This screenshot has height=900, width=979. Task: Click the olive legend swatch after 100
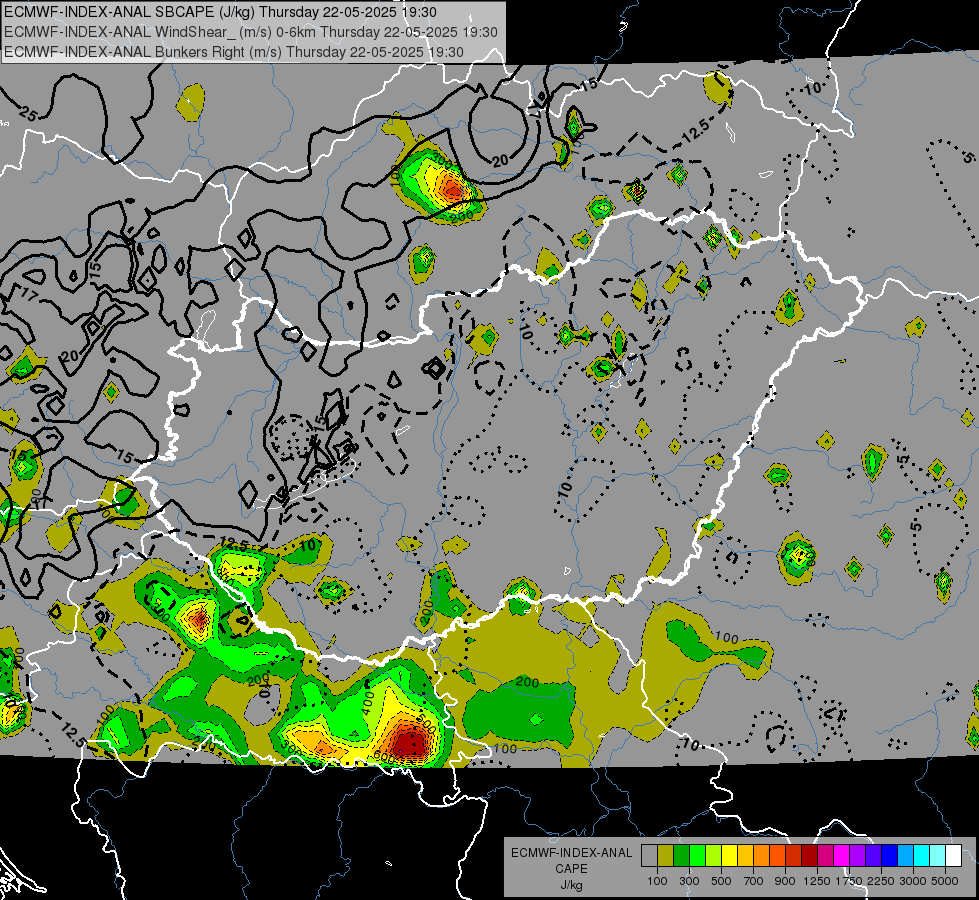[x=666, y=855]
